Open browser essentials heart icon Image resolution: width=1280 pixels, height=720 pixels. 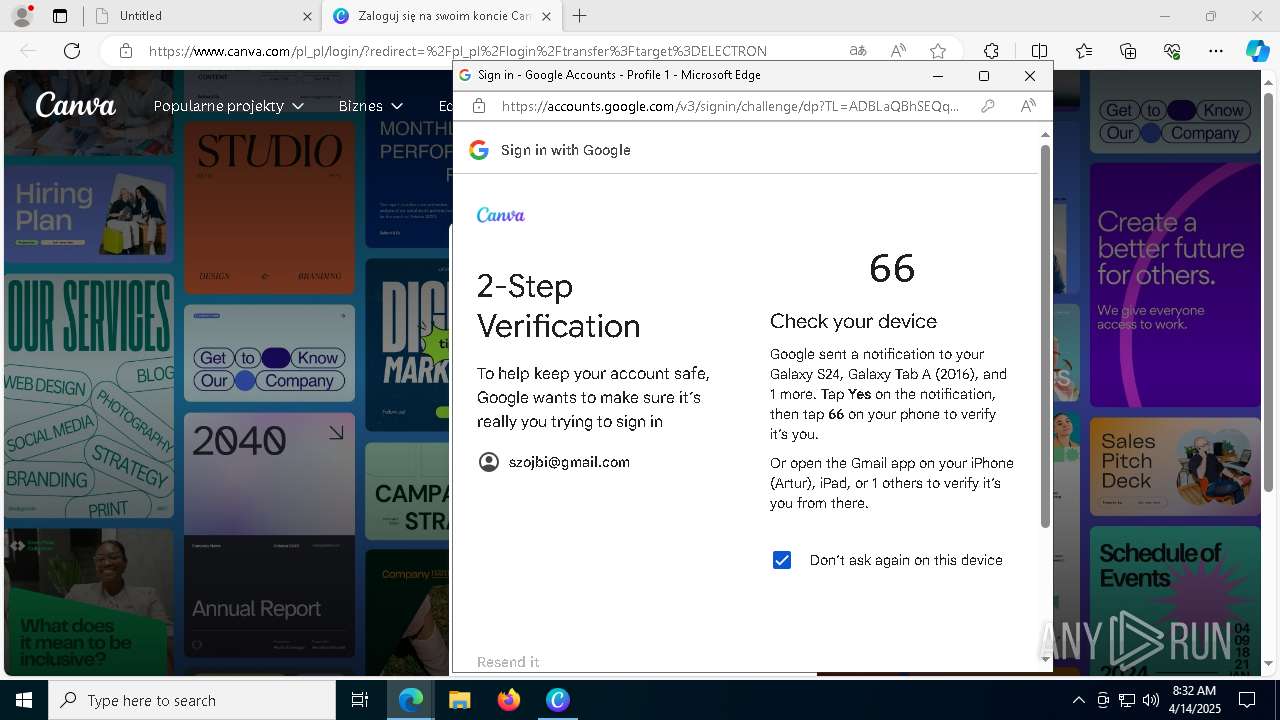[1172, 51]
